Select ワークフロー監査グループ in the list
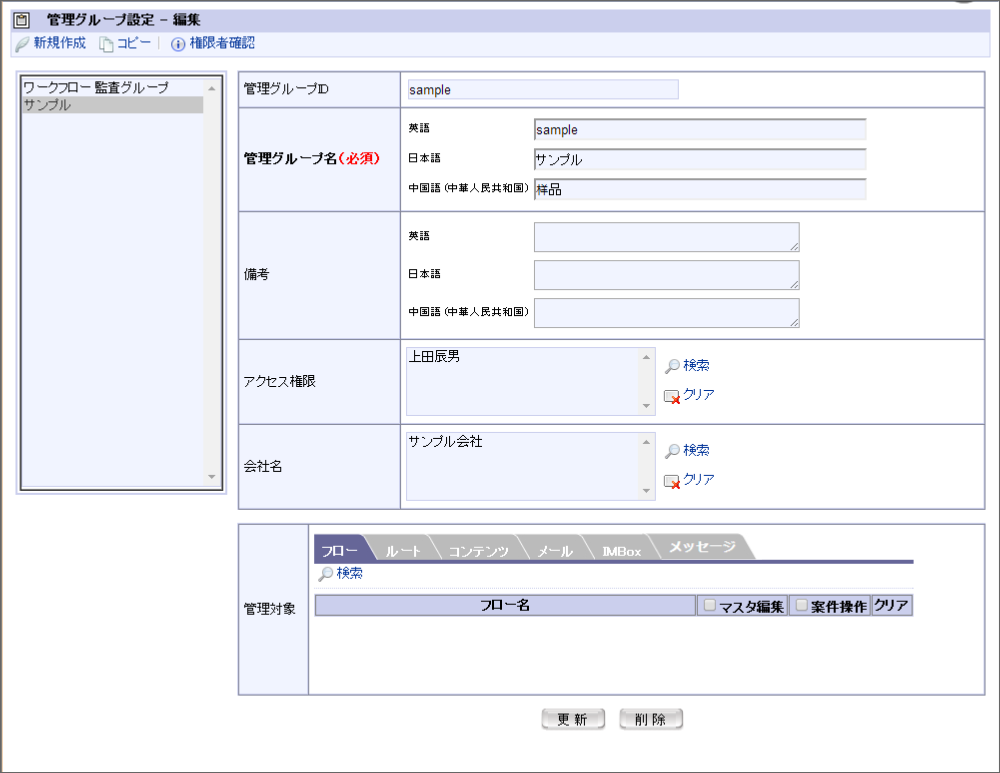Image resolution: width=1000 pixels, height=773 pixels. click(x=113, y=87)
